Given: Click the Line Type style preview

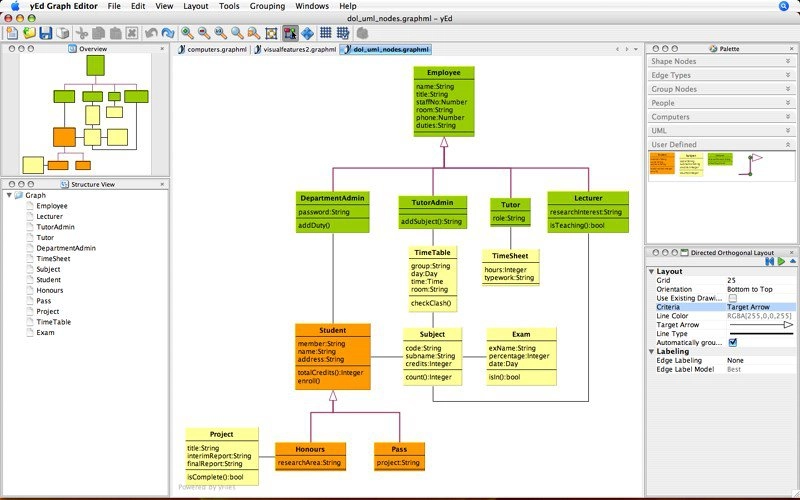Looking at the screenshot, I should pos(761,334).
